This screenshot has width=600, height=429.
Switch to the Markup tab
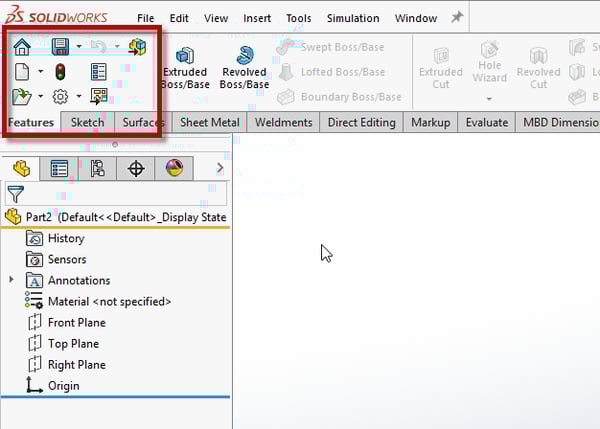430,122
